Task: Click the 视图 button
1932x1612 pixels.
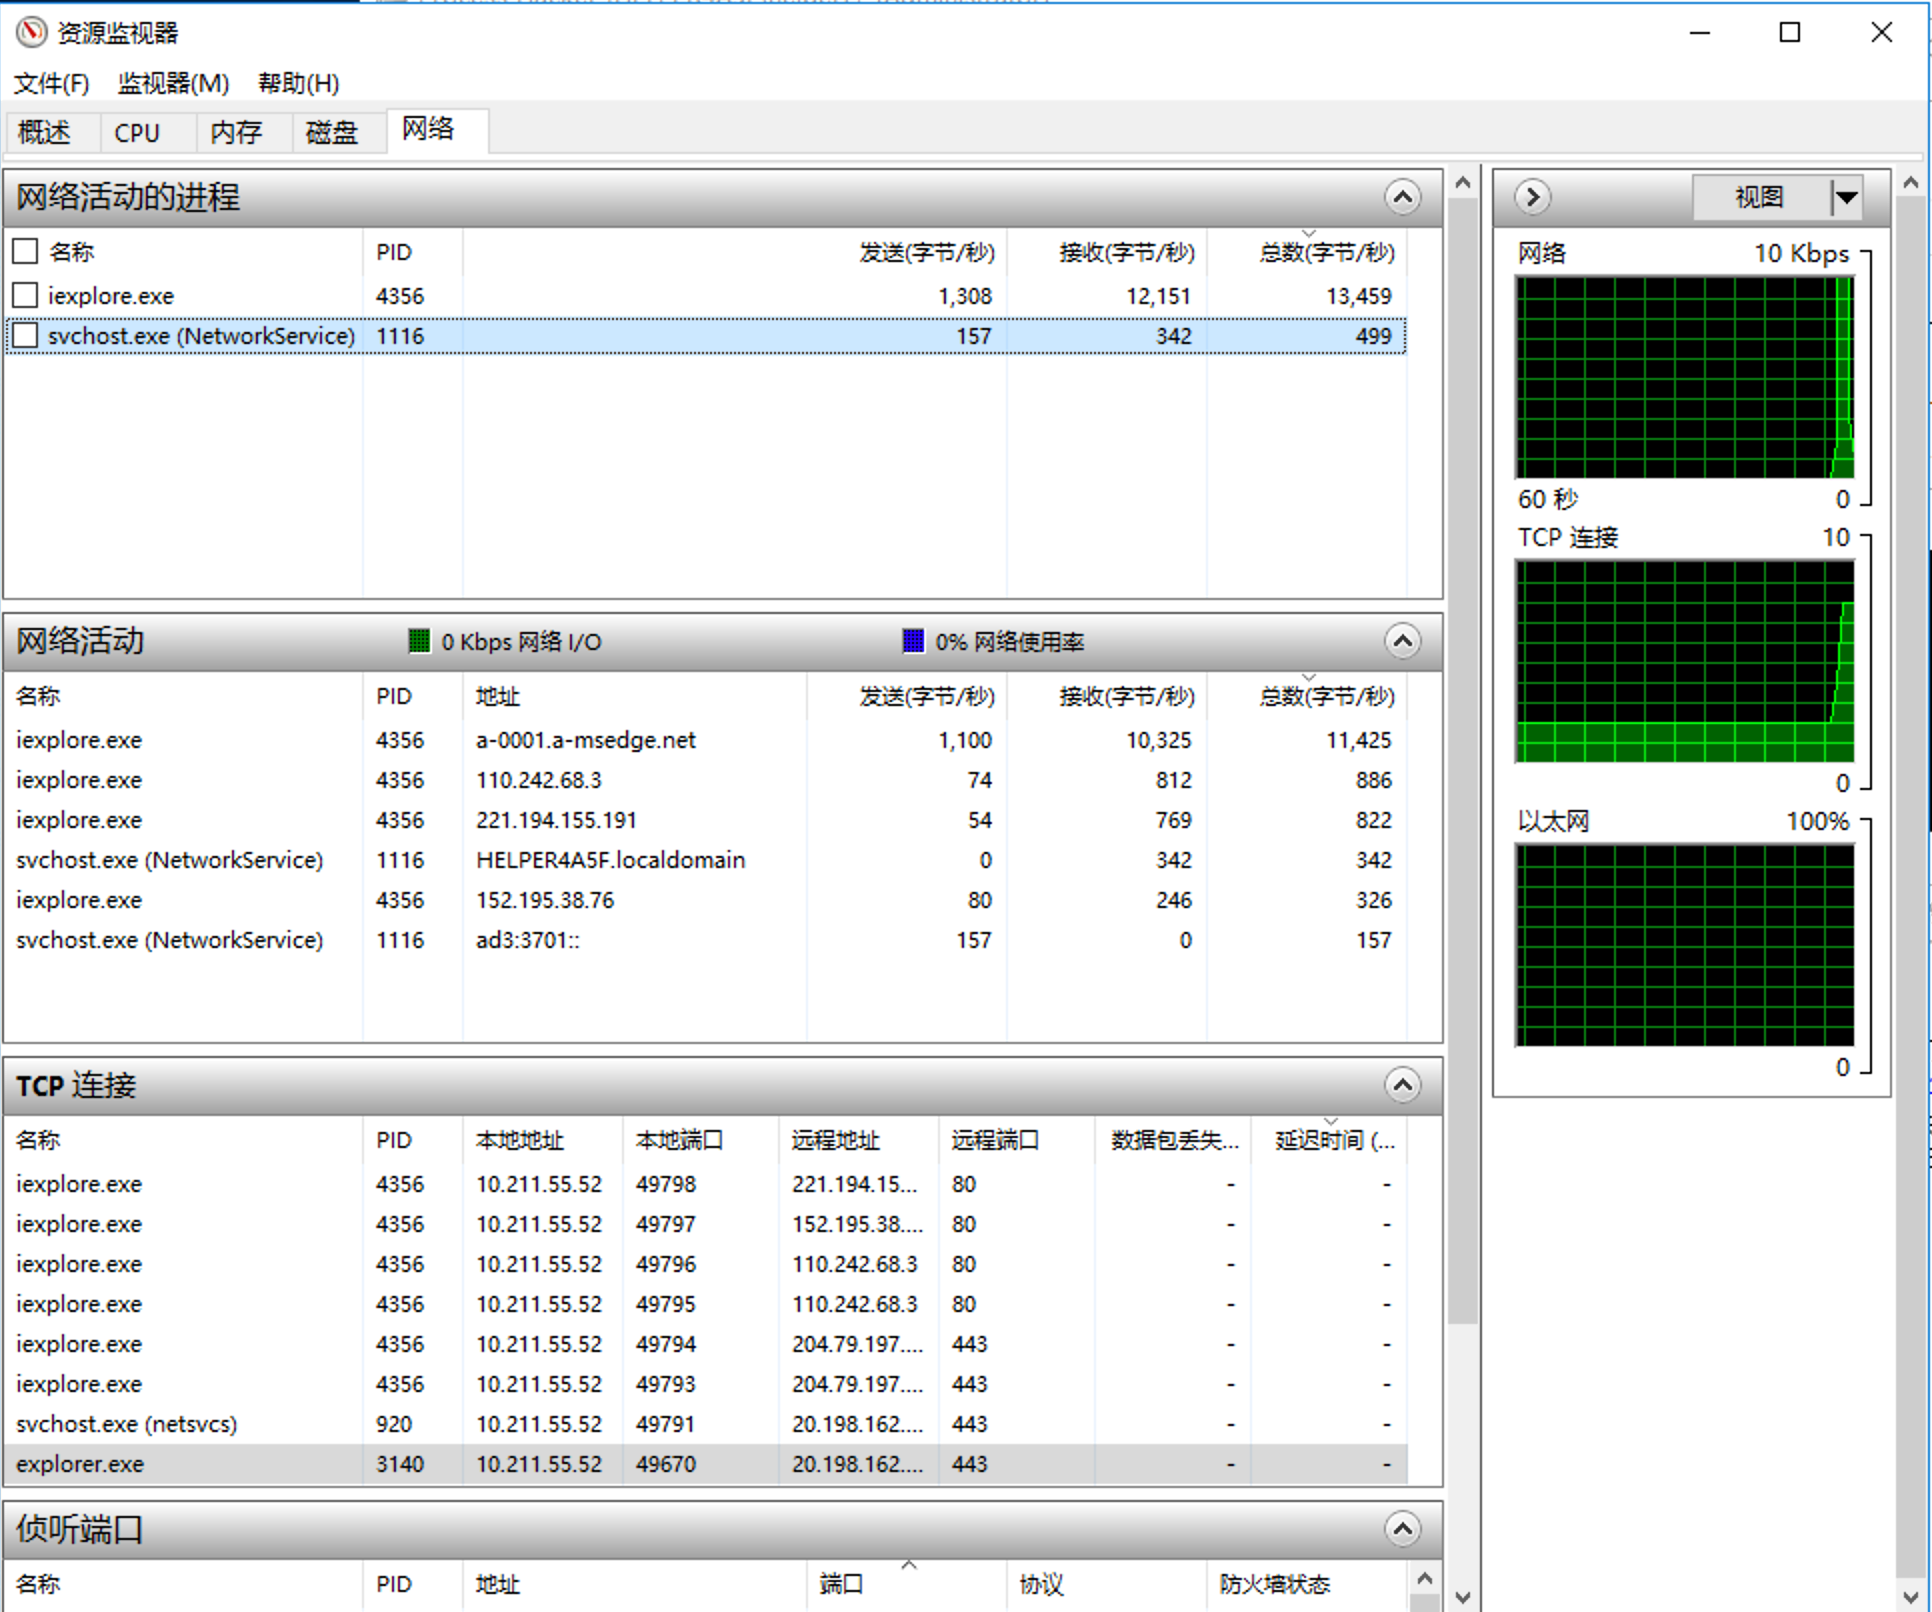Action: pyautogui.click(x=1759, y=197)
